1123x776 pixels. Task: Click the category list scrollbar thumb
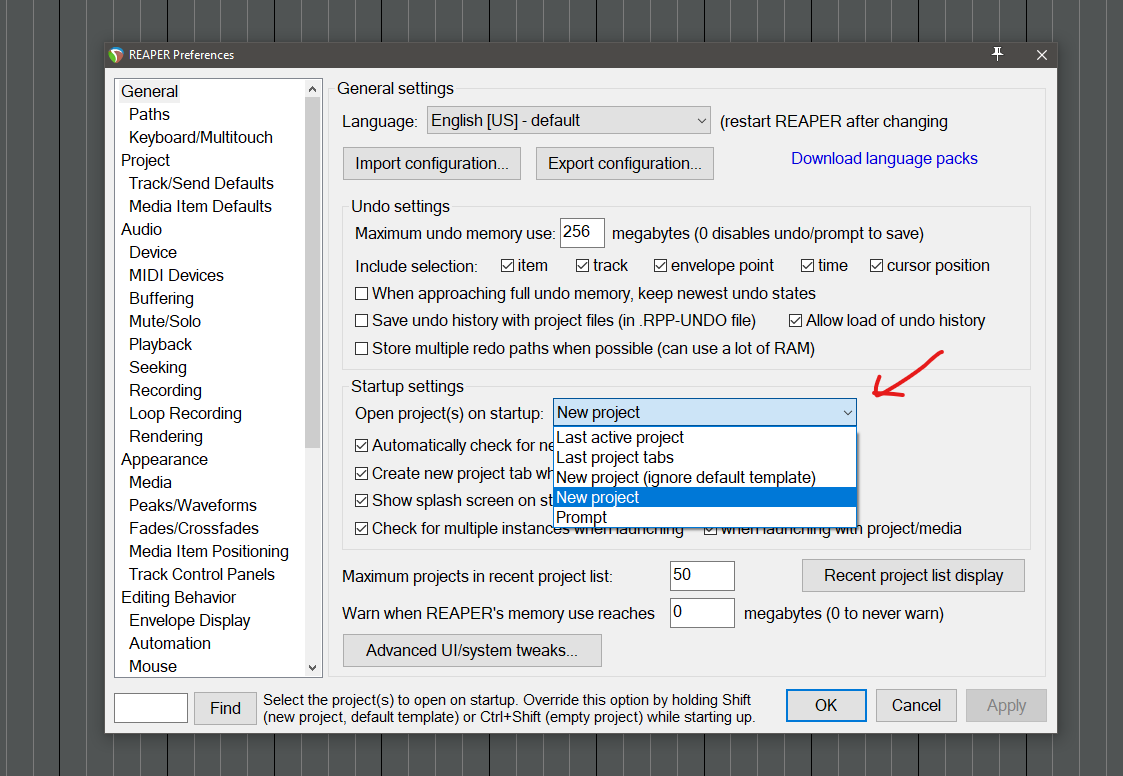(x=312, y=272)
